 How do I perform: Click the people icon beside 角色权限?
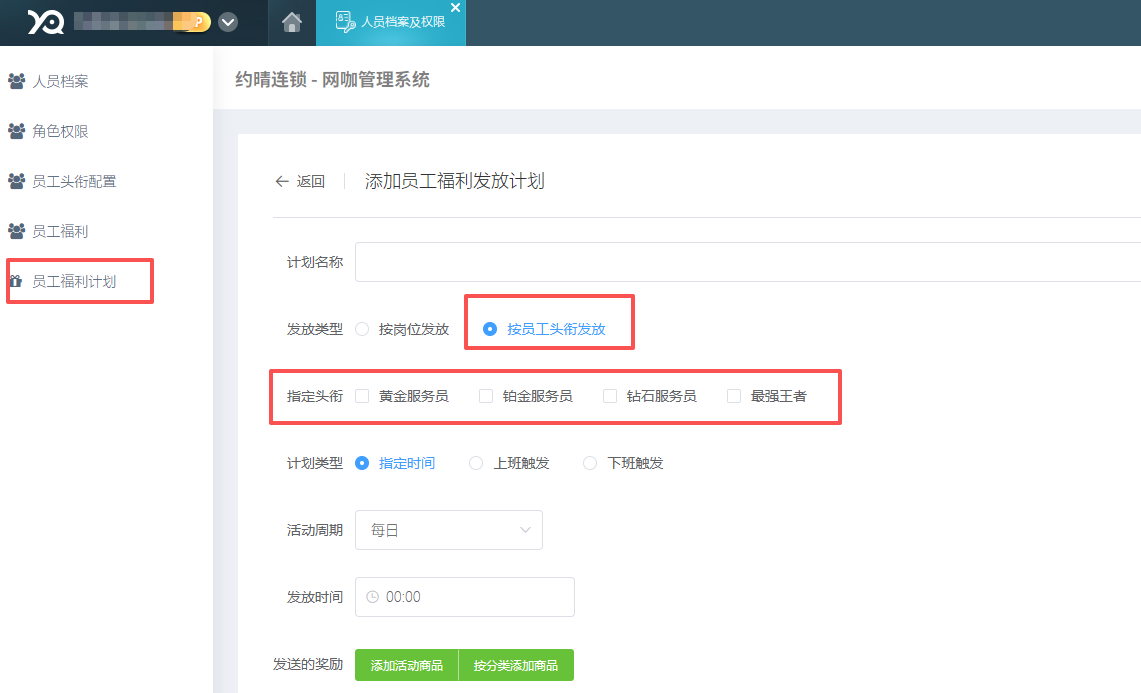16,132
